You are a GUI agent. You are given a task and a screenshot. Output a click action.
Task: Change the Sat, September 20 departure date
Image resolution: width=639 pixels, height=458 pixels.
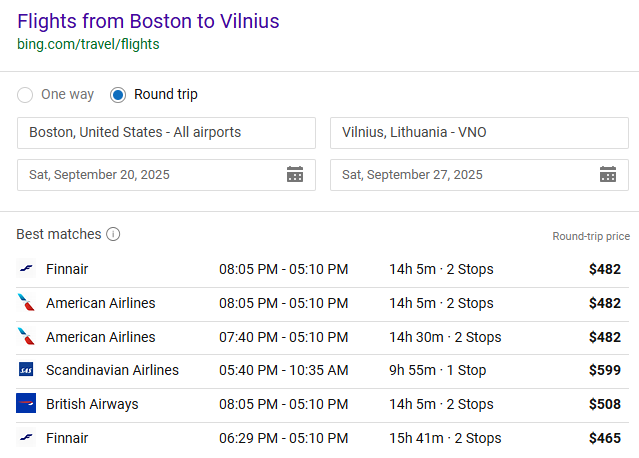click(x=166, y=175)
